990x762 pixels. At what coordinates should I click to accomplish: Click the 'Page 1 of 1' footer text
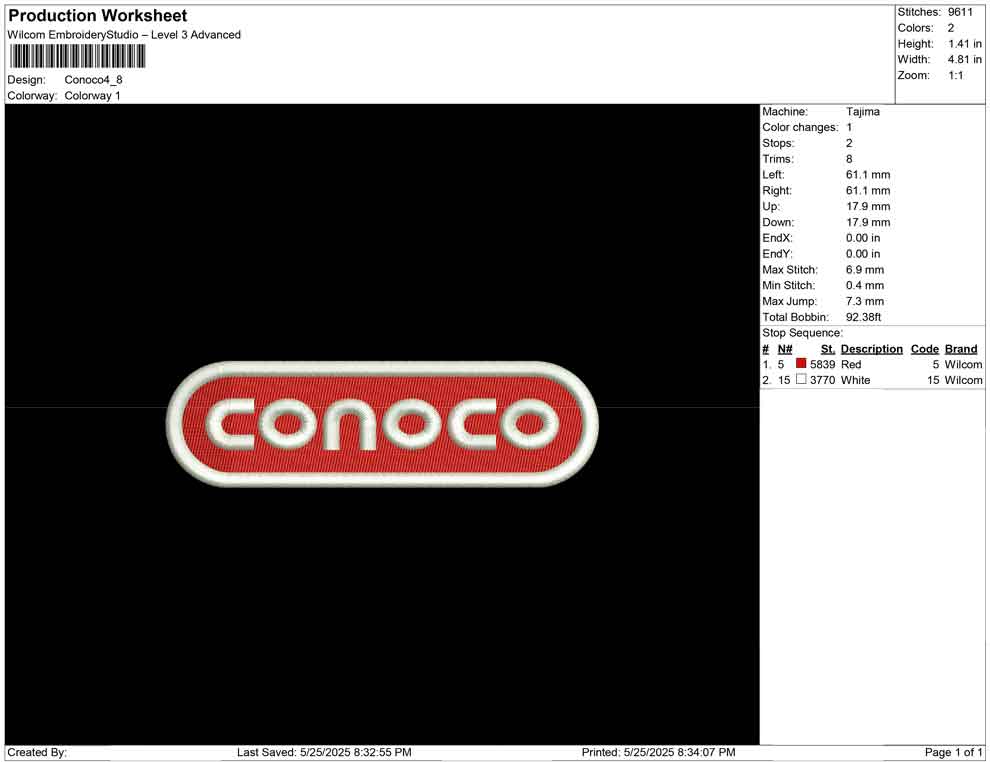click(953, 752)
